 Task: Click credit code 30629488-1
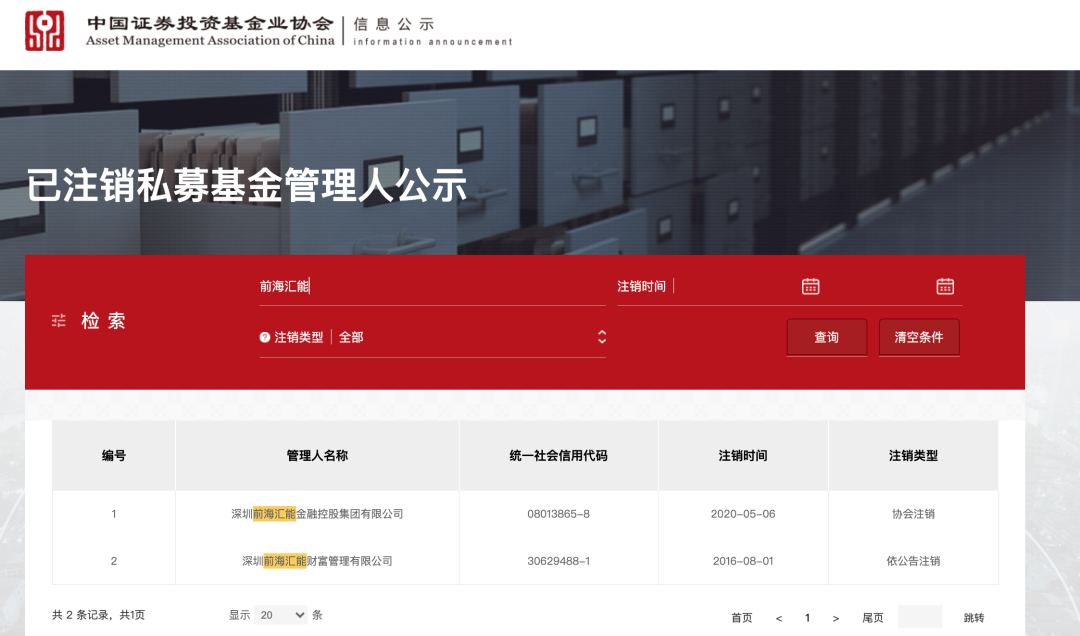(x=559, y=561)
